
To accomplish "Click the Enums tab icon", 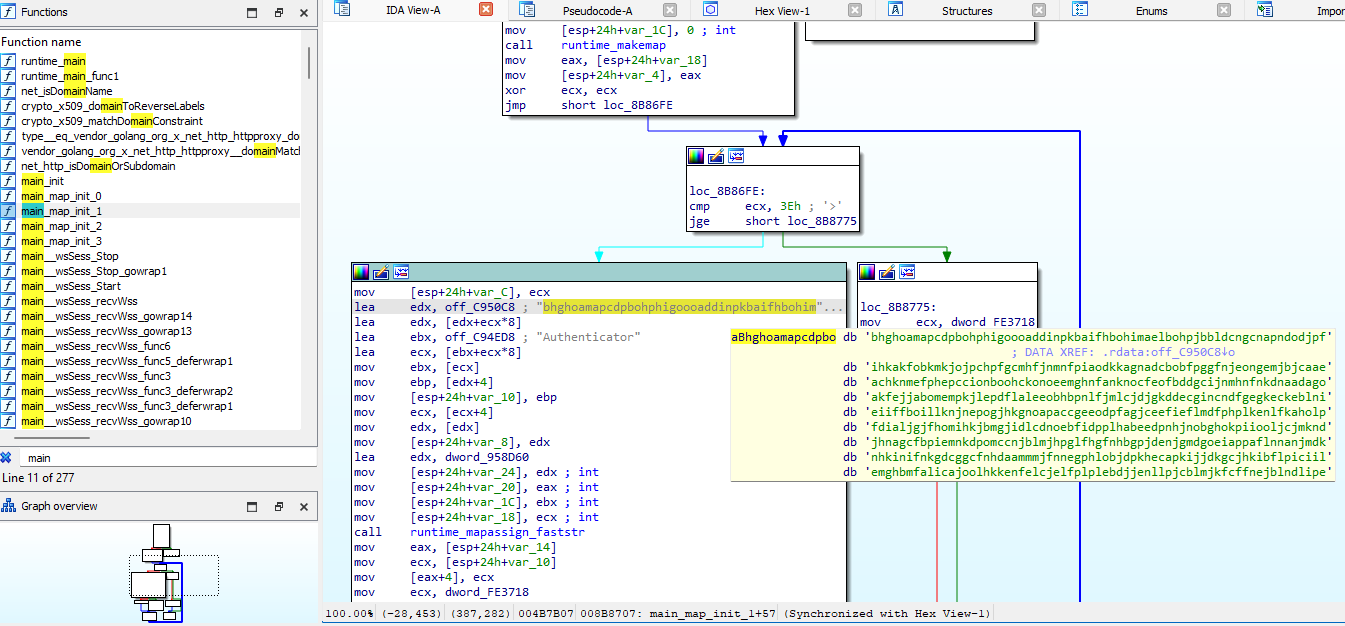I will 1079,10.
